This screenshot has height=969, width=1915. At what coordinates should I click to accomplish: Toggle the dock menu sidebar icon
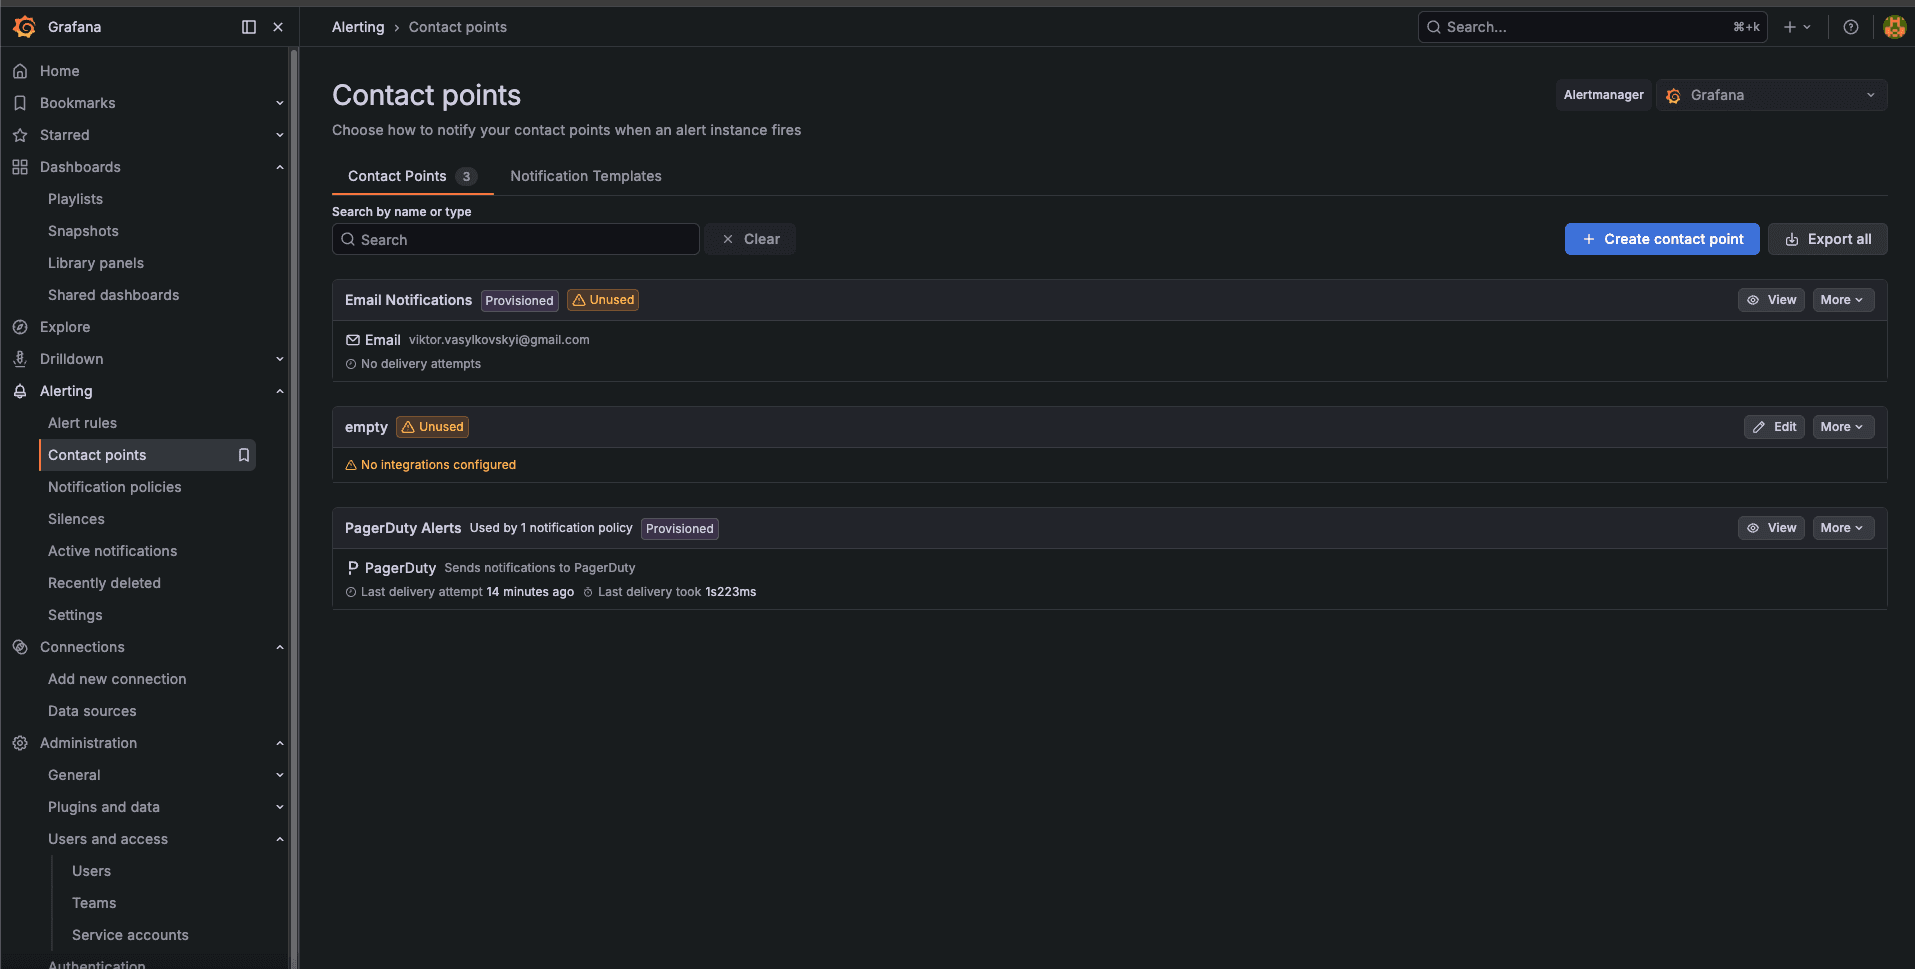tap(249, 27)
